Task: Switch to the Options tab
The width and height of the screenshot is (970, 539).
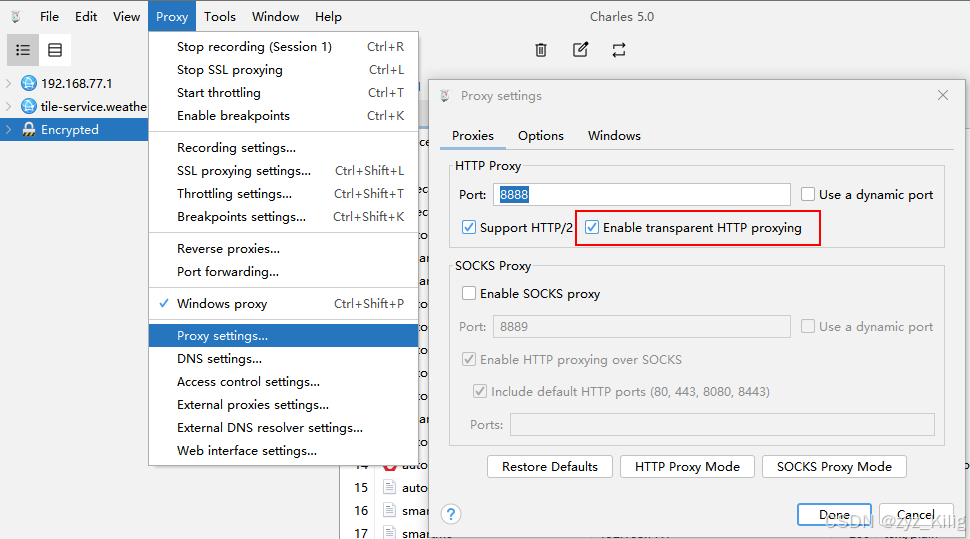Action: (x=541, y=136)
